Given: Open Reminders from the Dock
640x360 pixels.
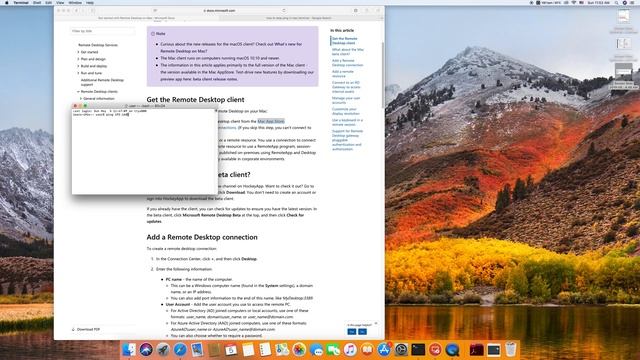Looking at the screenshot, I should 265,350.
